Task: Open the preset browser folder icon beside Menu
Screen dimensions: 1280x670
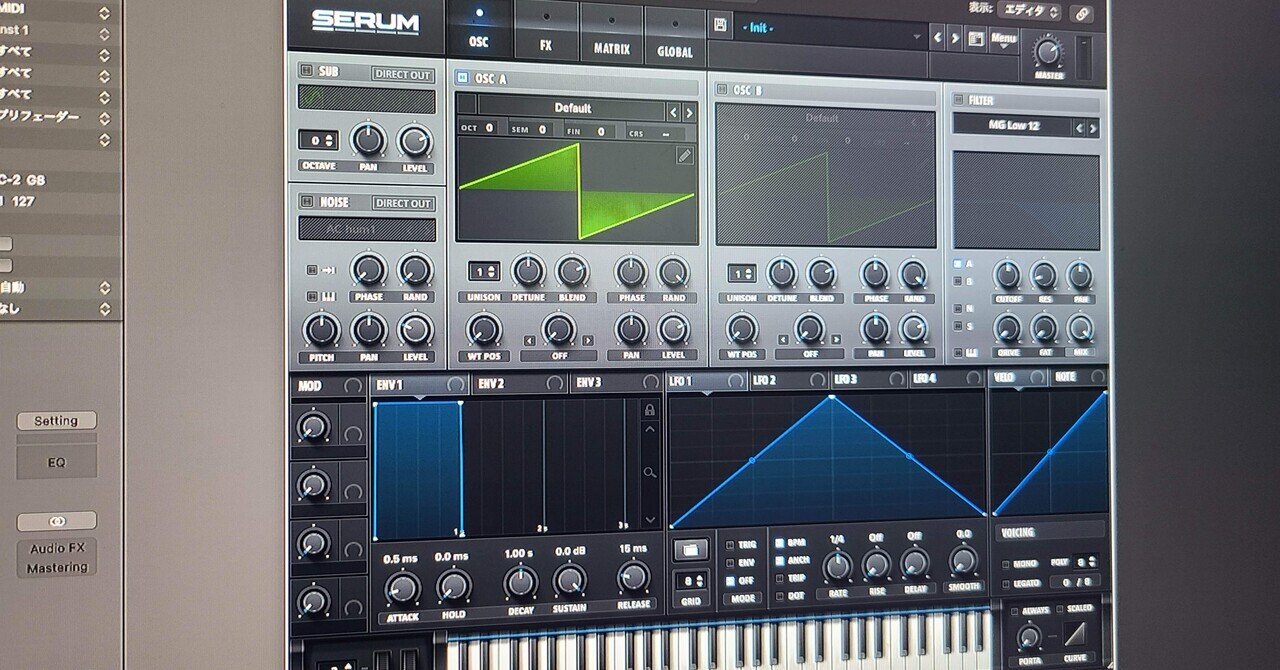Action: click(x=977, y=38)
